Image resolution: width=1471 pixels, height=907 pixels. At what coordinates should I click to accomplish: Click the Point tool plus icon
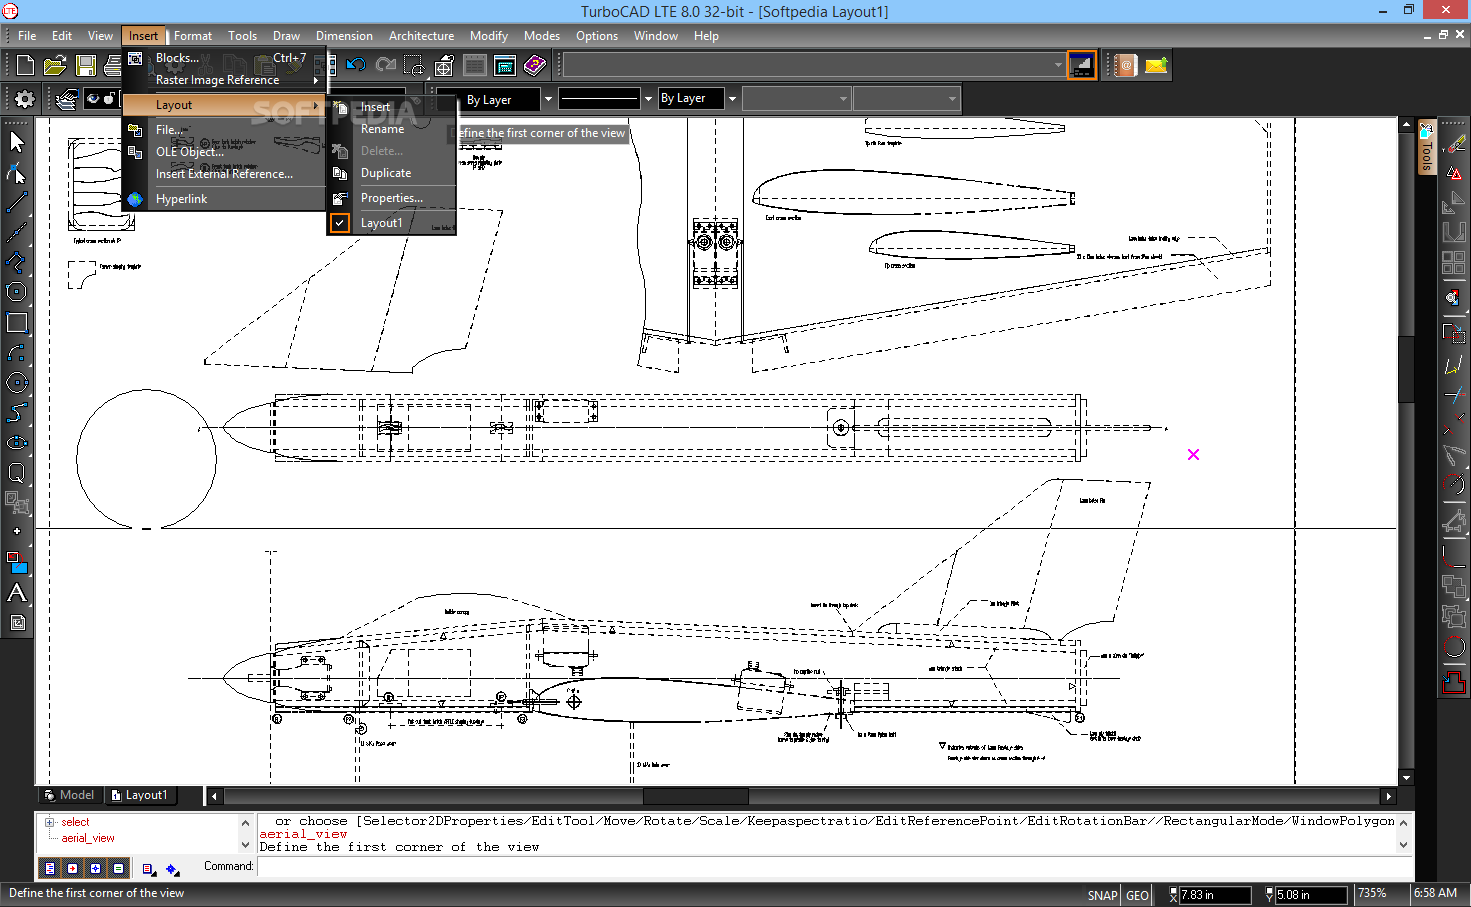(x=17, y=531)
